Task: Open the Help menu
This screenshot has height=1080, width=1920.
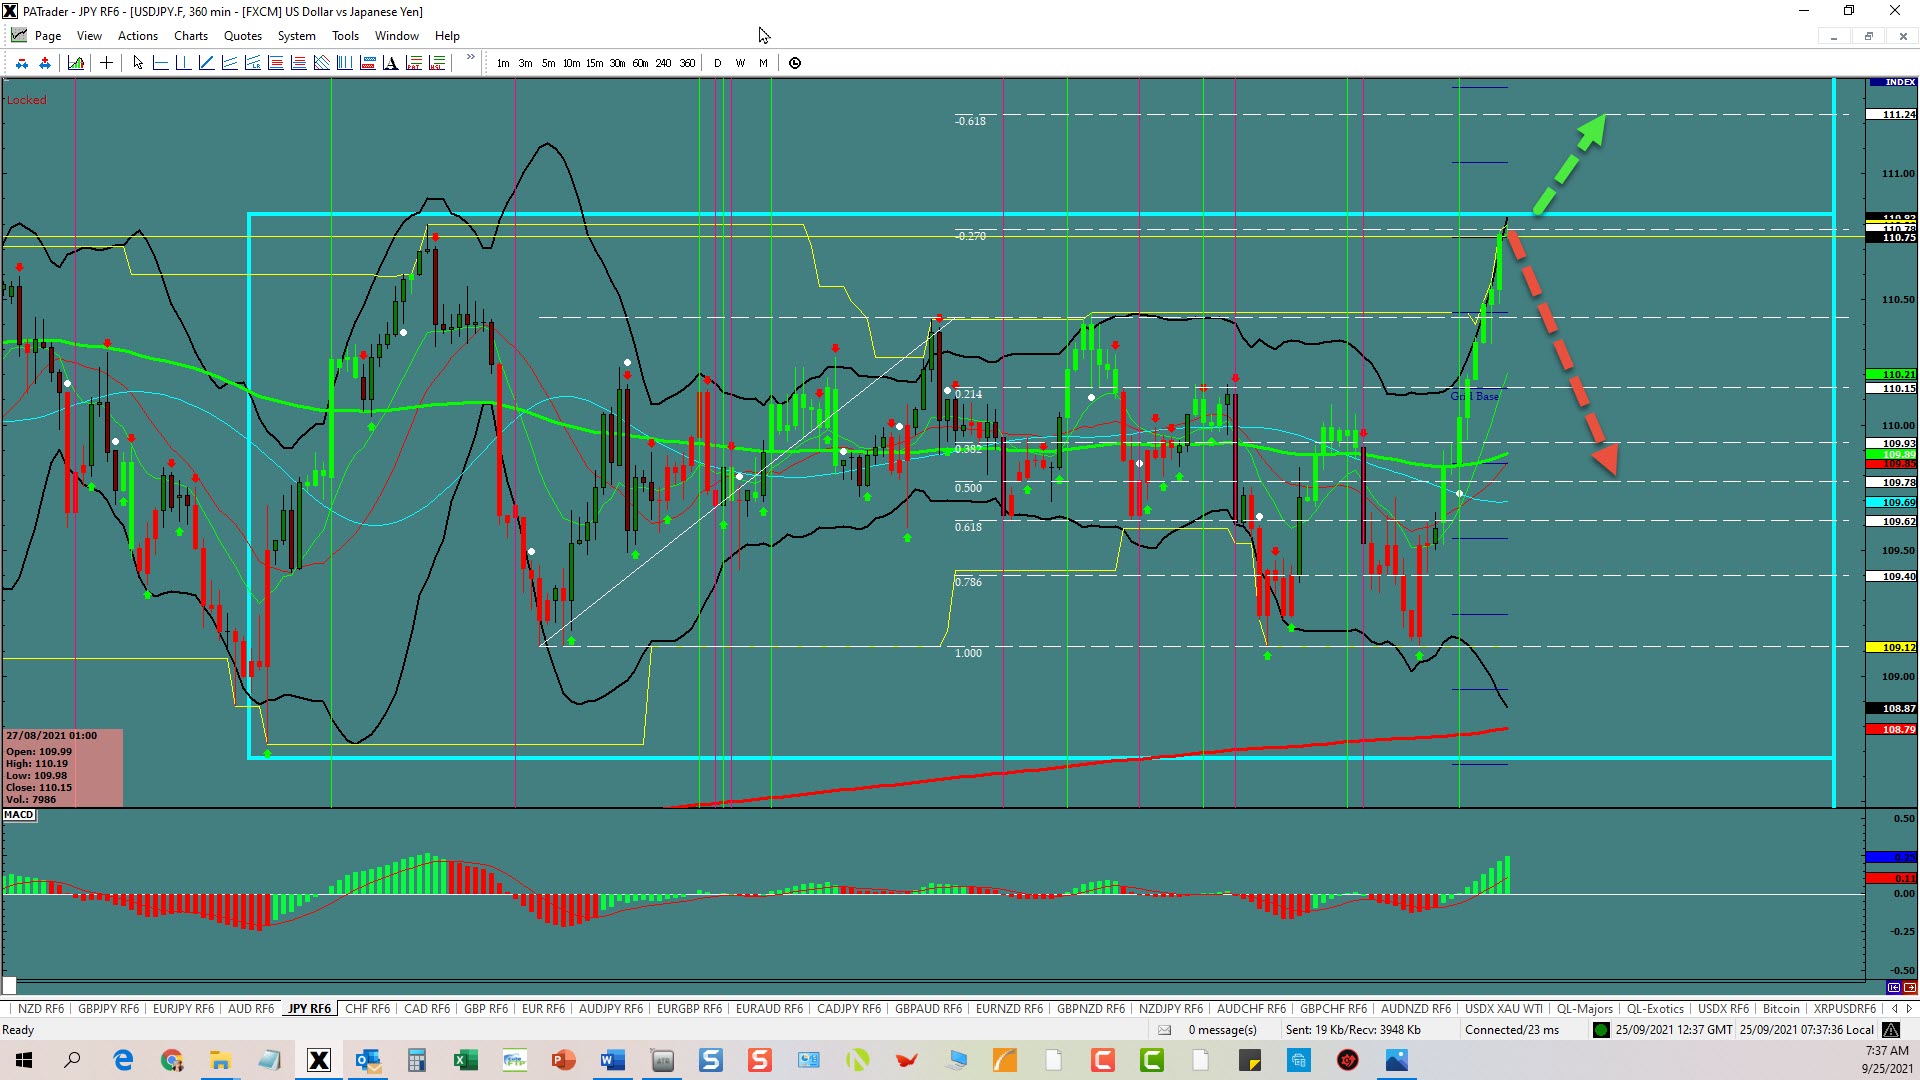Action: (x=447, y=36)
